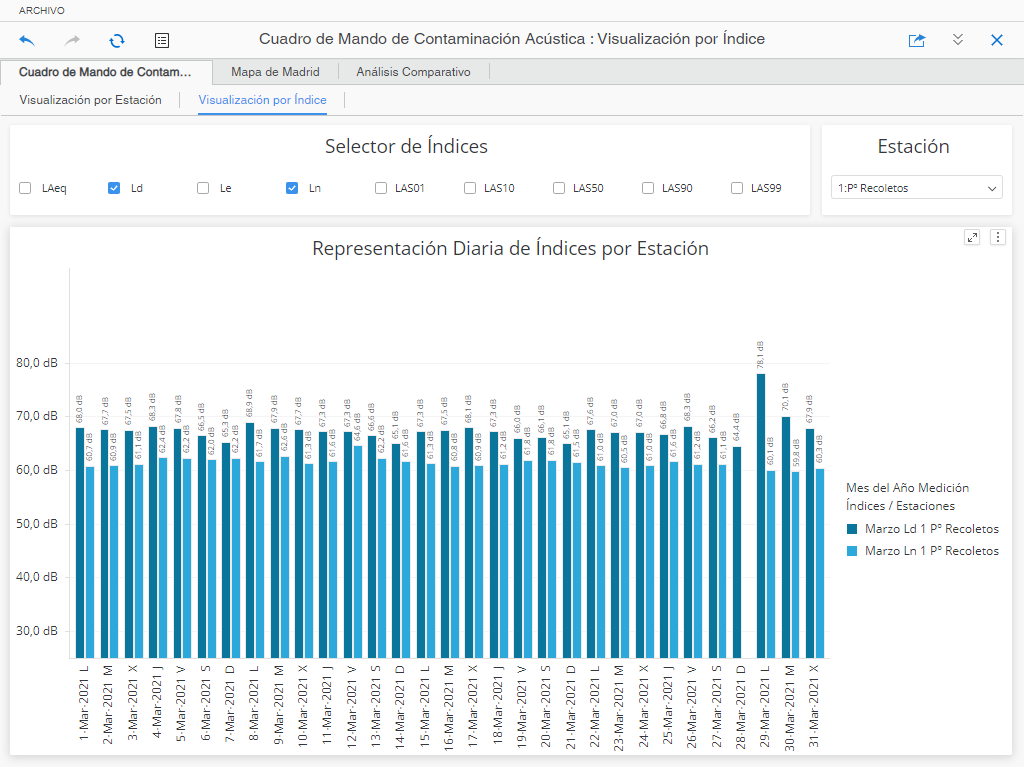
Task: Click the share export icon
Action: 916,41
